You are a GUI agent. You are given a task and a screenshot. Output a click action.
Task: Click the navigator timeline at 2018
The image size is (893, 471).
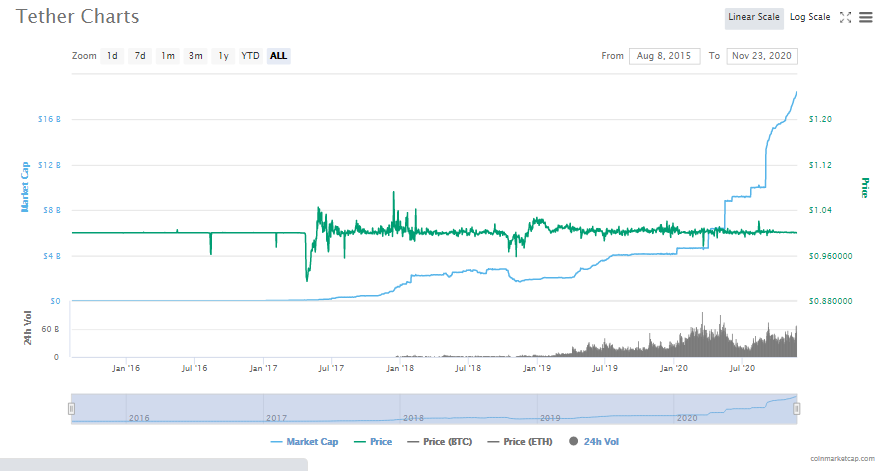(413, 418)
